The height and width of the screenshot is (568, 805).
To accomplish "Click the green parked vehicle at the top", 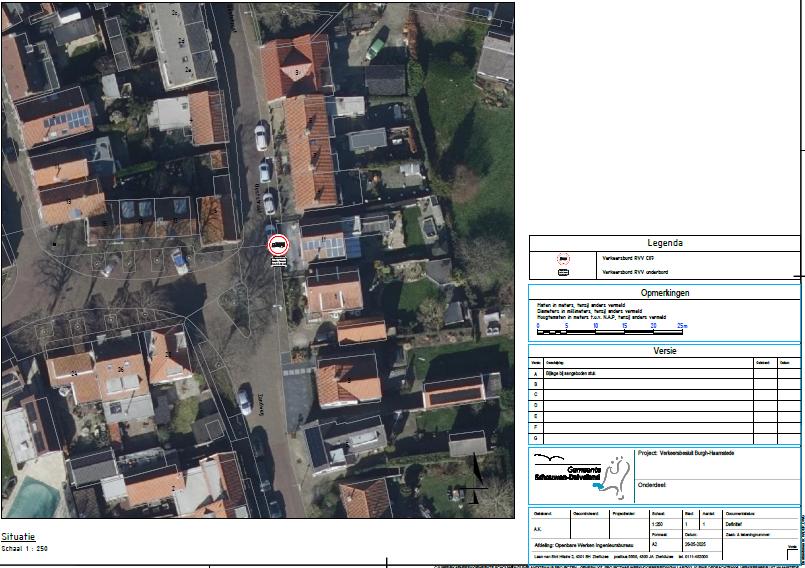I will point(376,45).
